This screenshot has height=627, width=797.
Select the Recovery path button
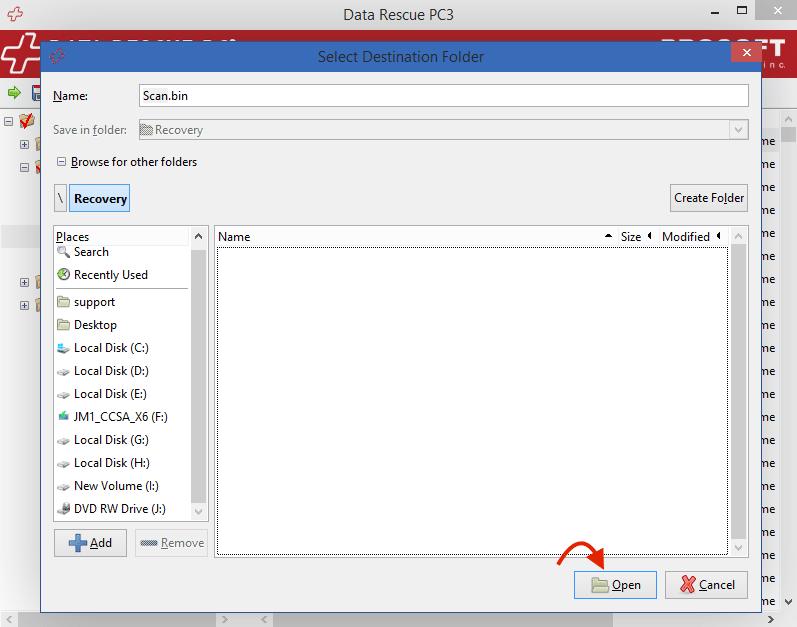coord(100,198)
